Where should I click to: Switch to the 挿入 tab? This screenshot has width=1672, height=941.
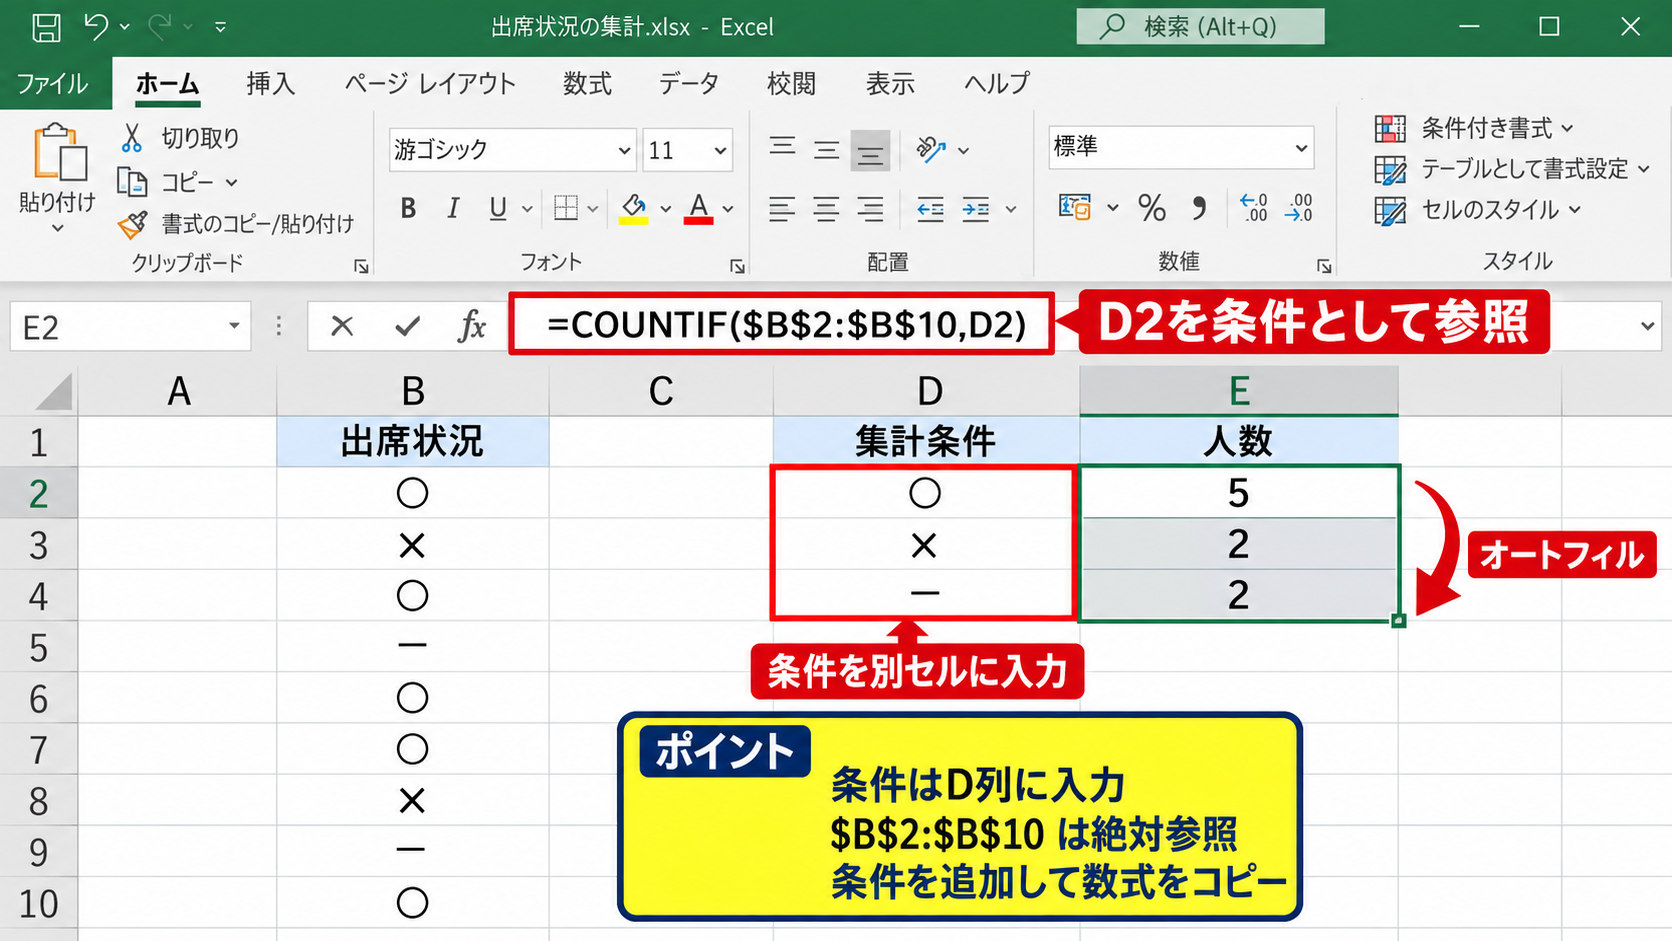pos(270,84)
